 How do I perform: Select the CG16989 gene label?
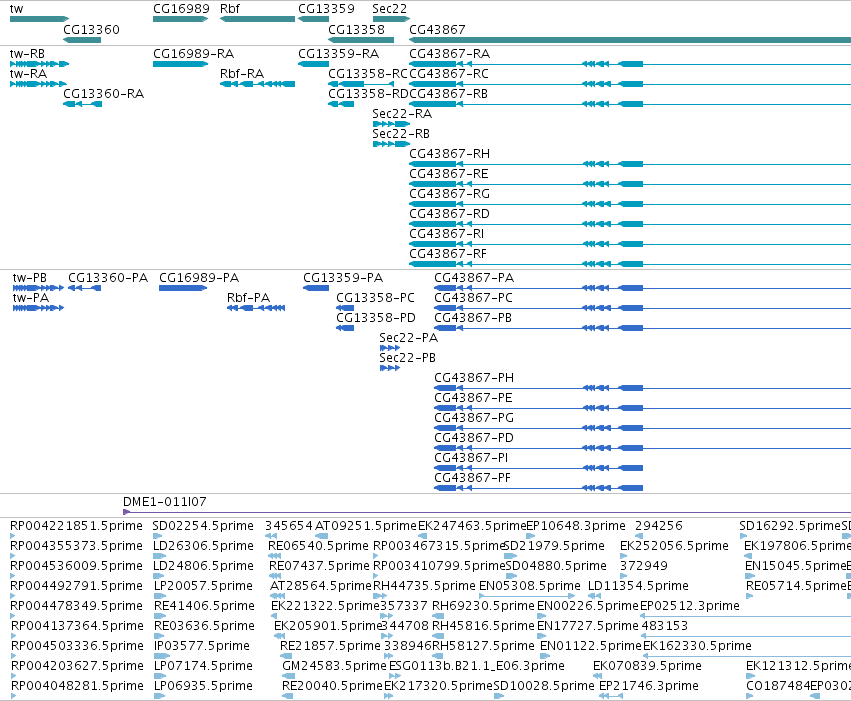(181, 9)
